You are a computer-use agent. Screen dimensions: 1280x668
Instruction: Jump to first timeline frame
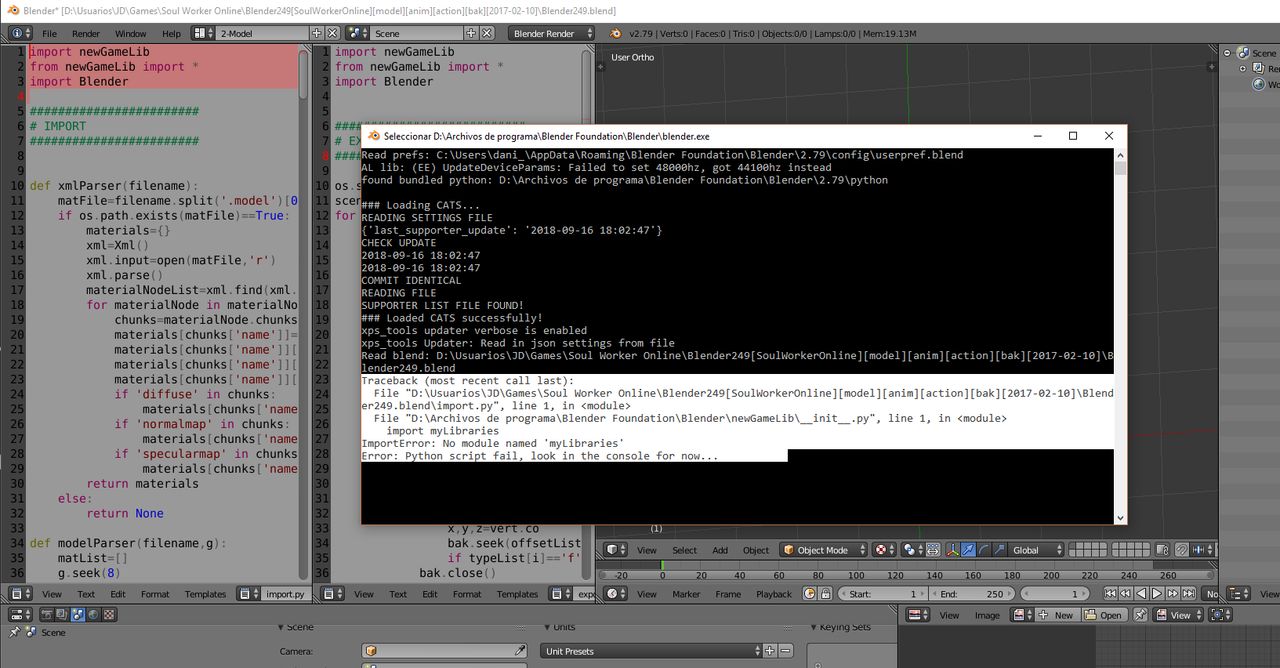(x=1110, y=593)
